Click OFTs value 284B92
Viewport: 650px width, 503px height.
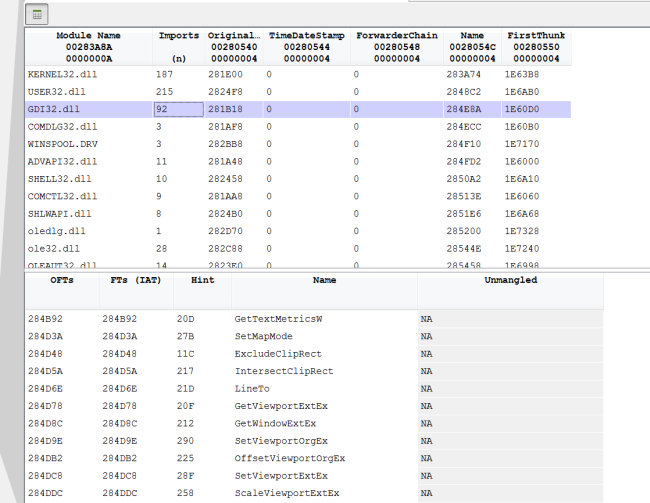[45, 319]
